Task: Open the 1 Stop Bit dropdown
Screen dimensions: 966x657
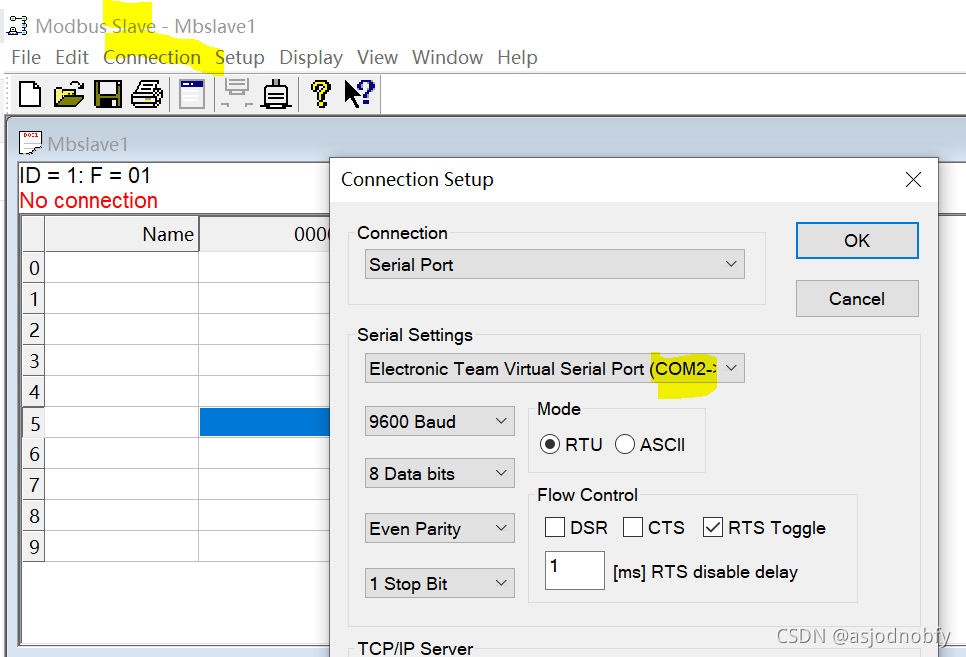Action: coord(439,583)
